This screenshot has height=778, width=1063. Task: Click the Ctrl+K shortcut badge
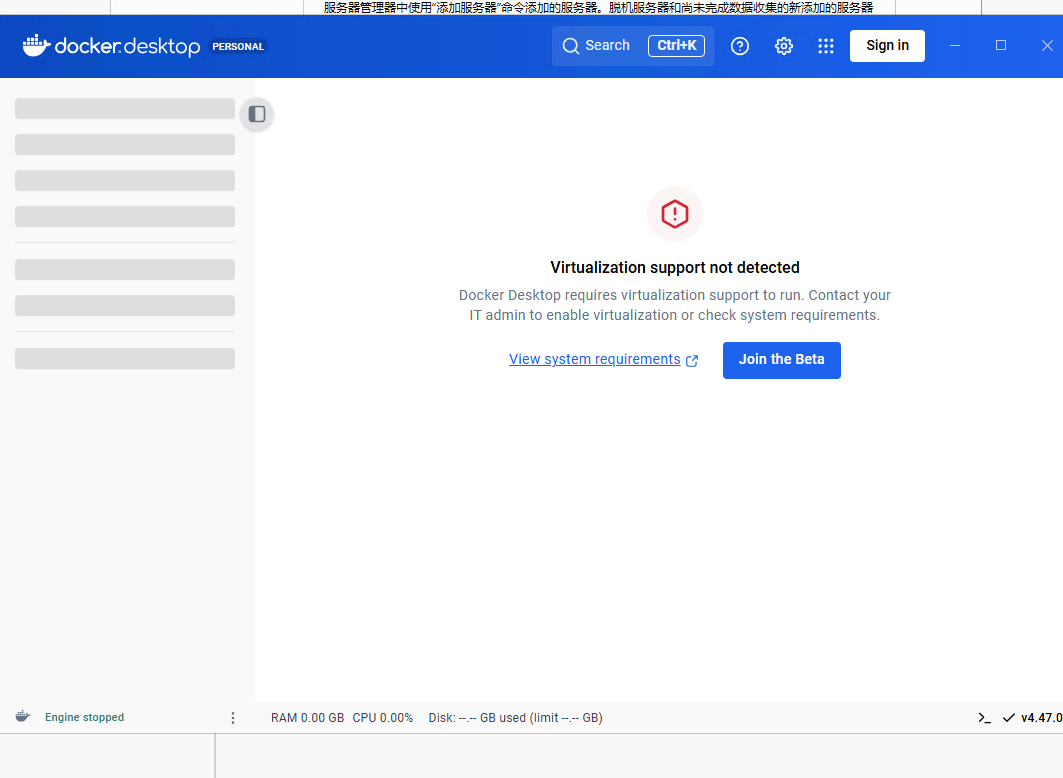tap(676, 45)
